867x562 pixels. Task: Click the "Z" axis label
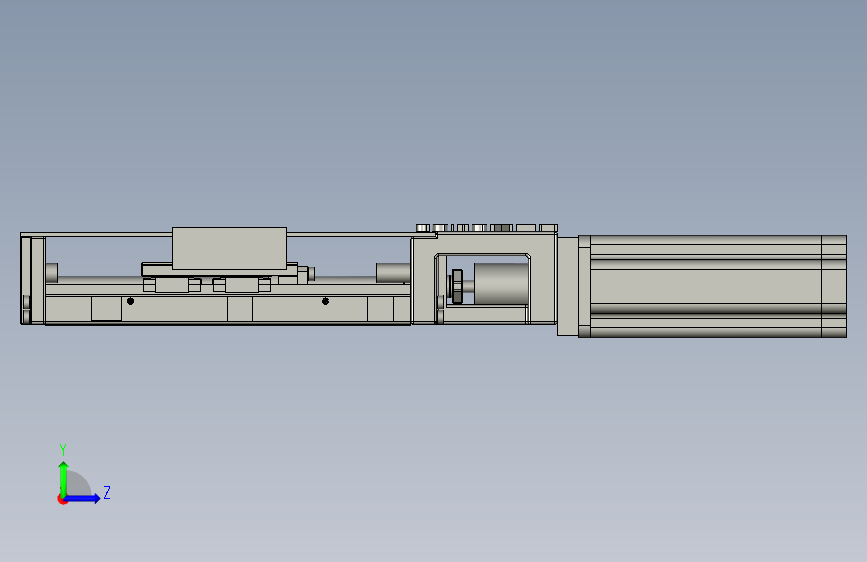pos(107,492)
